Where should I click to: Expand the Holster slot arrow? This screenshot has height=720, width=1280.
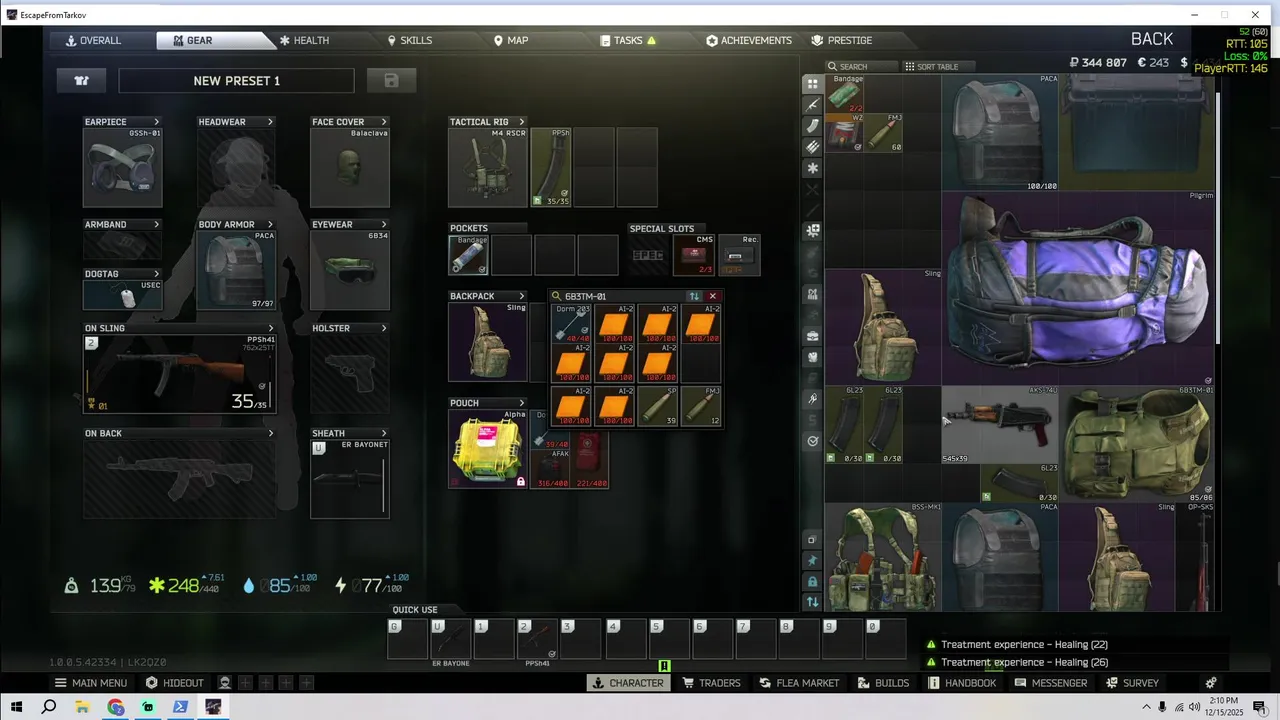point(384,328)
